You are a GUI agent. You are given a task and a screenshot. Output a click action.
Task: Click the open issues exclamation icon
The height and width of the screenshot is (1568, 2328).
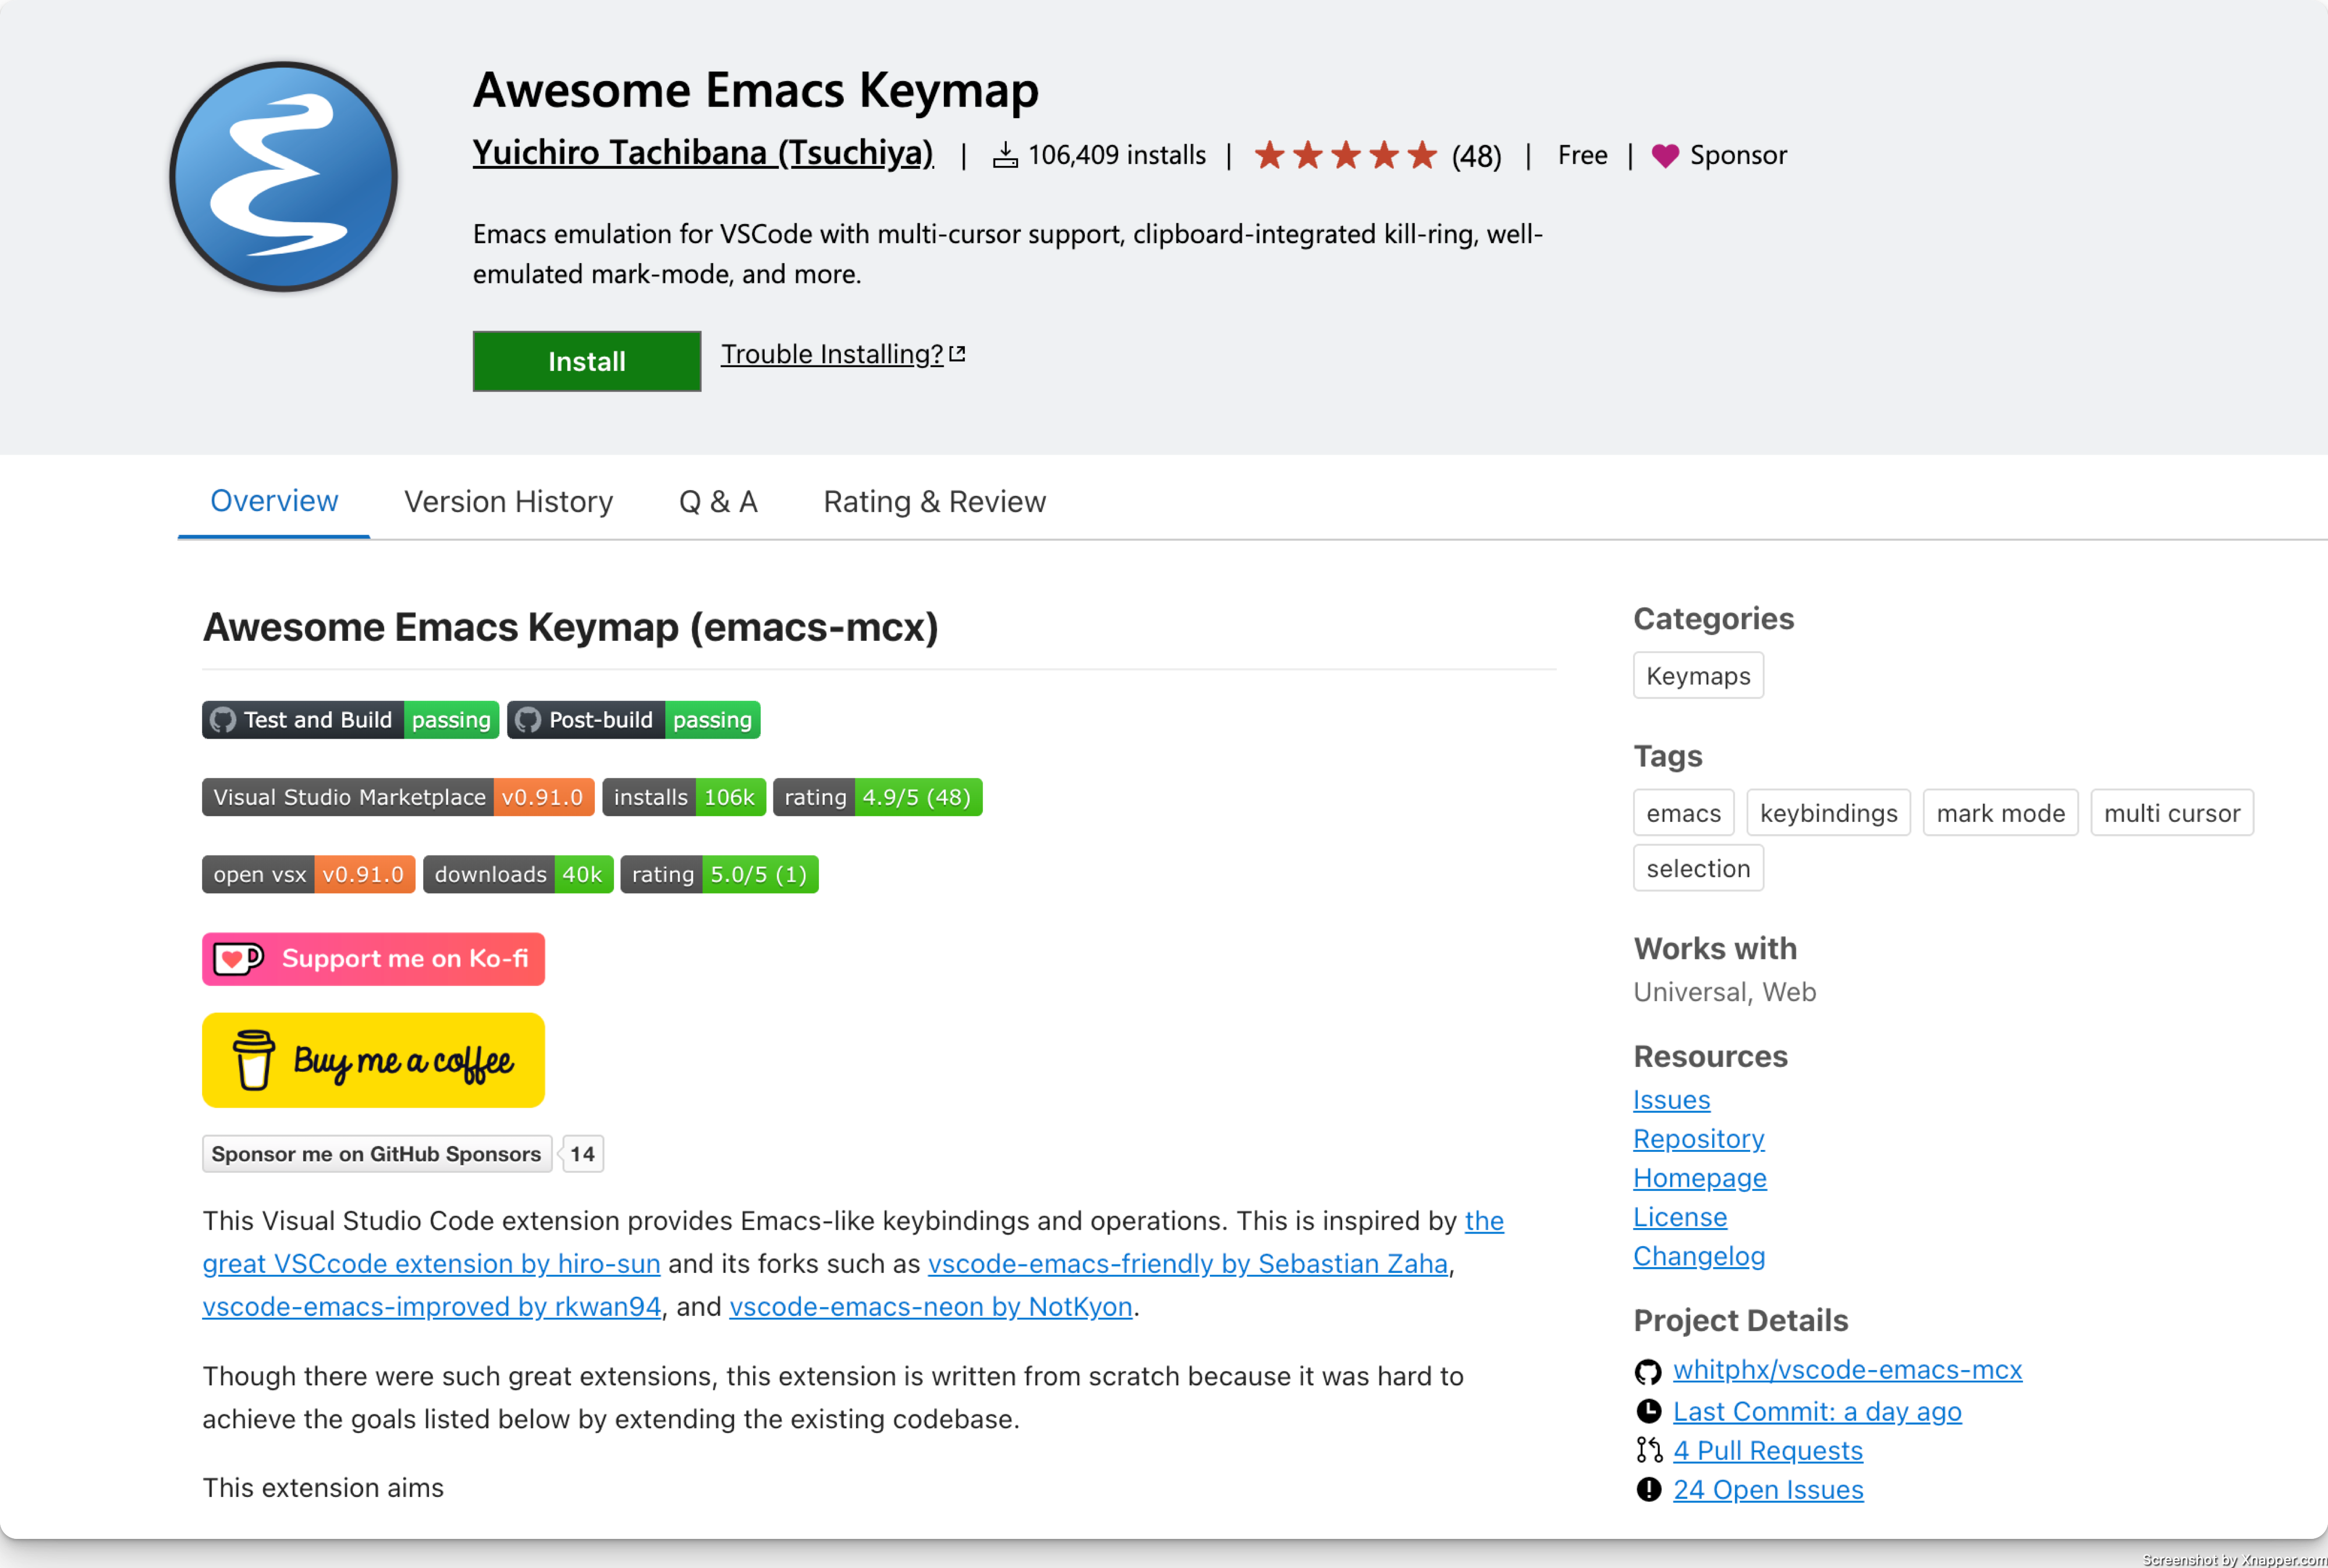1648,1490
